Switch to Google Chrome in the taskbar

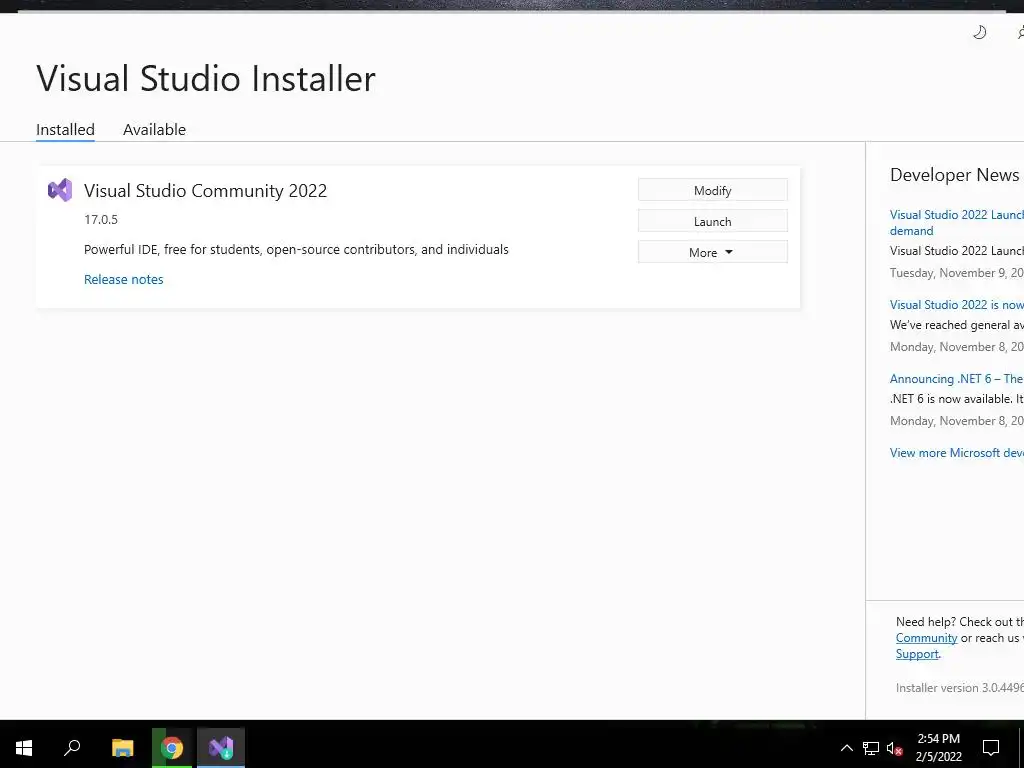pyautogui.click(x=172, y=747)
